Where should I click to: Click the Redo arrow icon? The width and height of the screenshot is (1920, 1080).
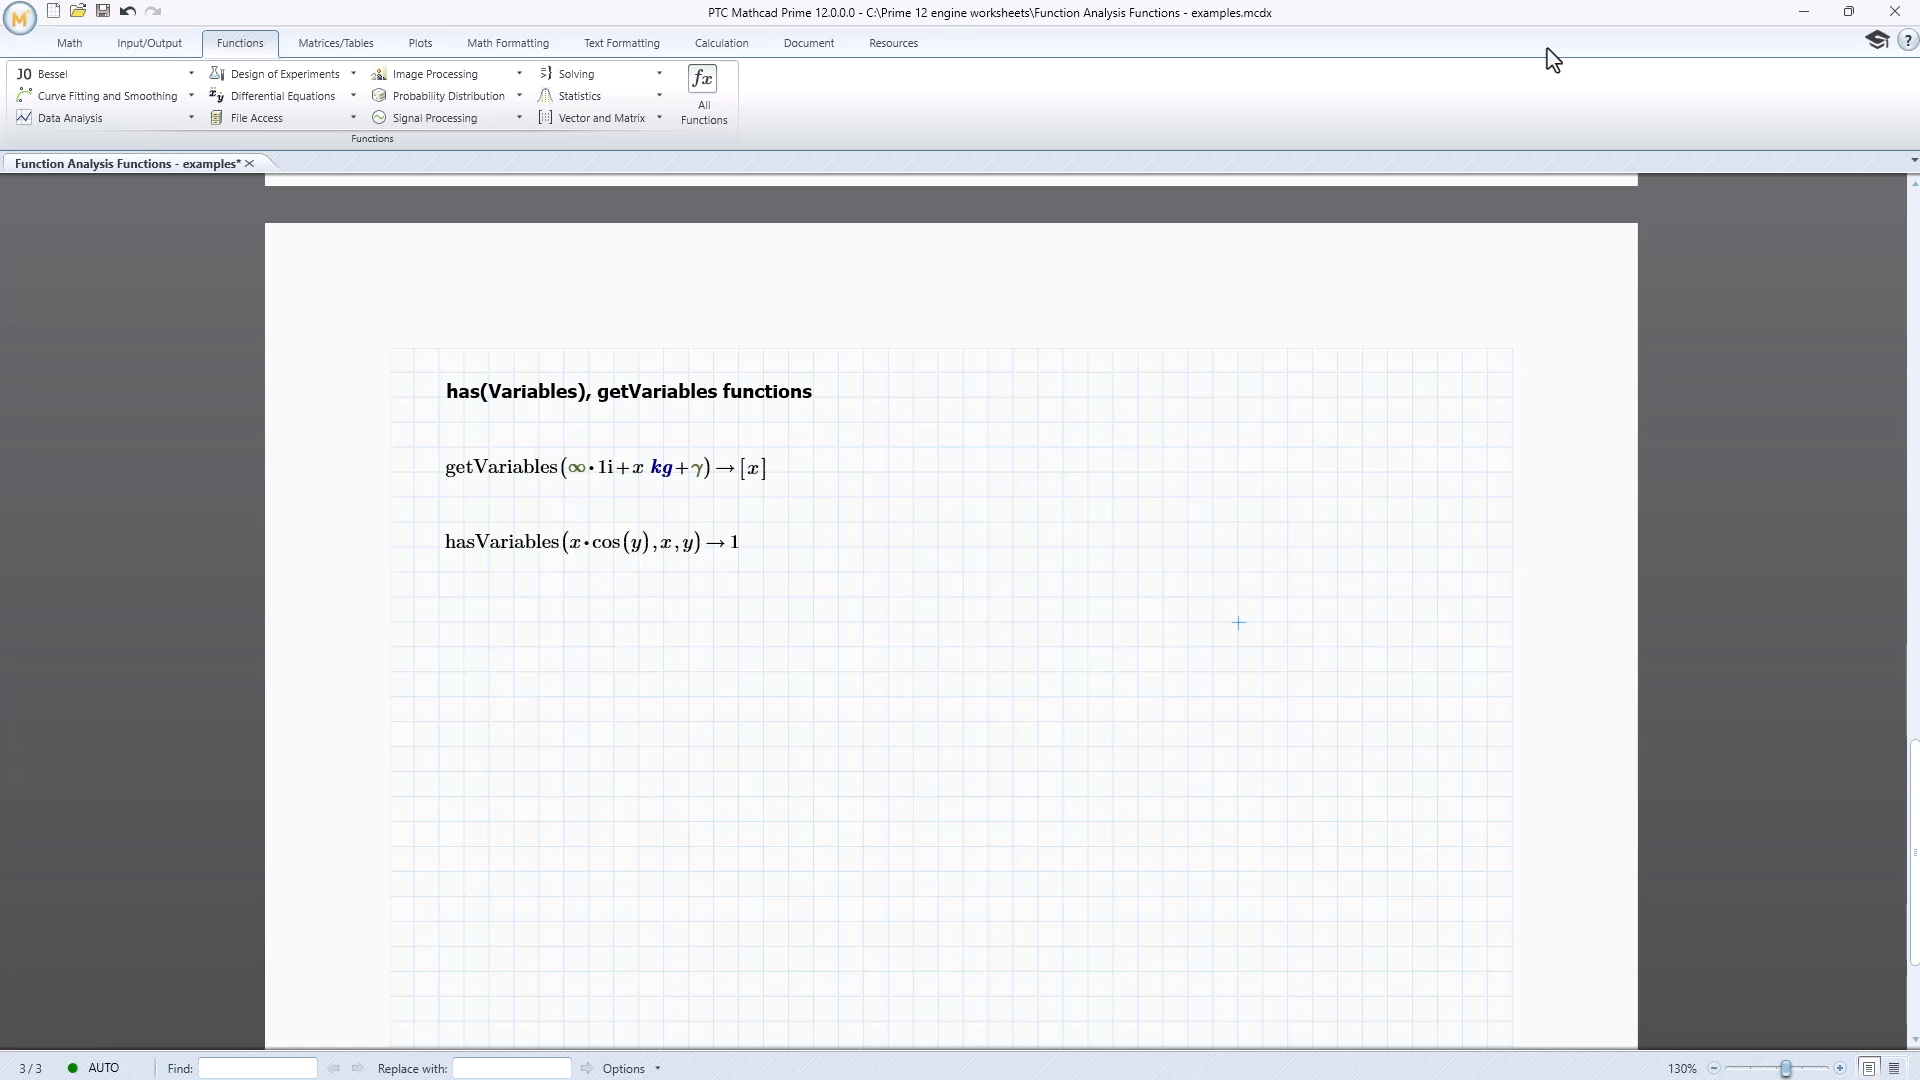tap(153, 11)
